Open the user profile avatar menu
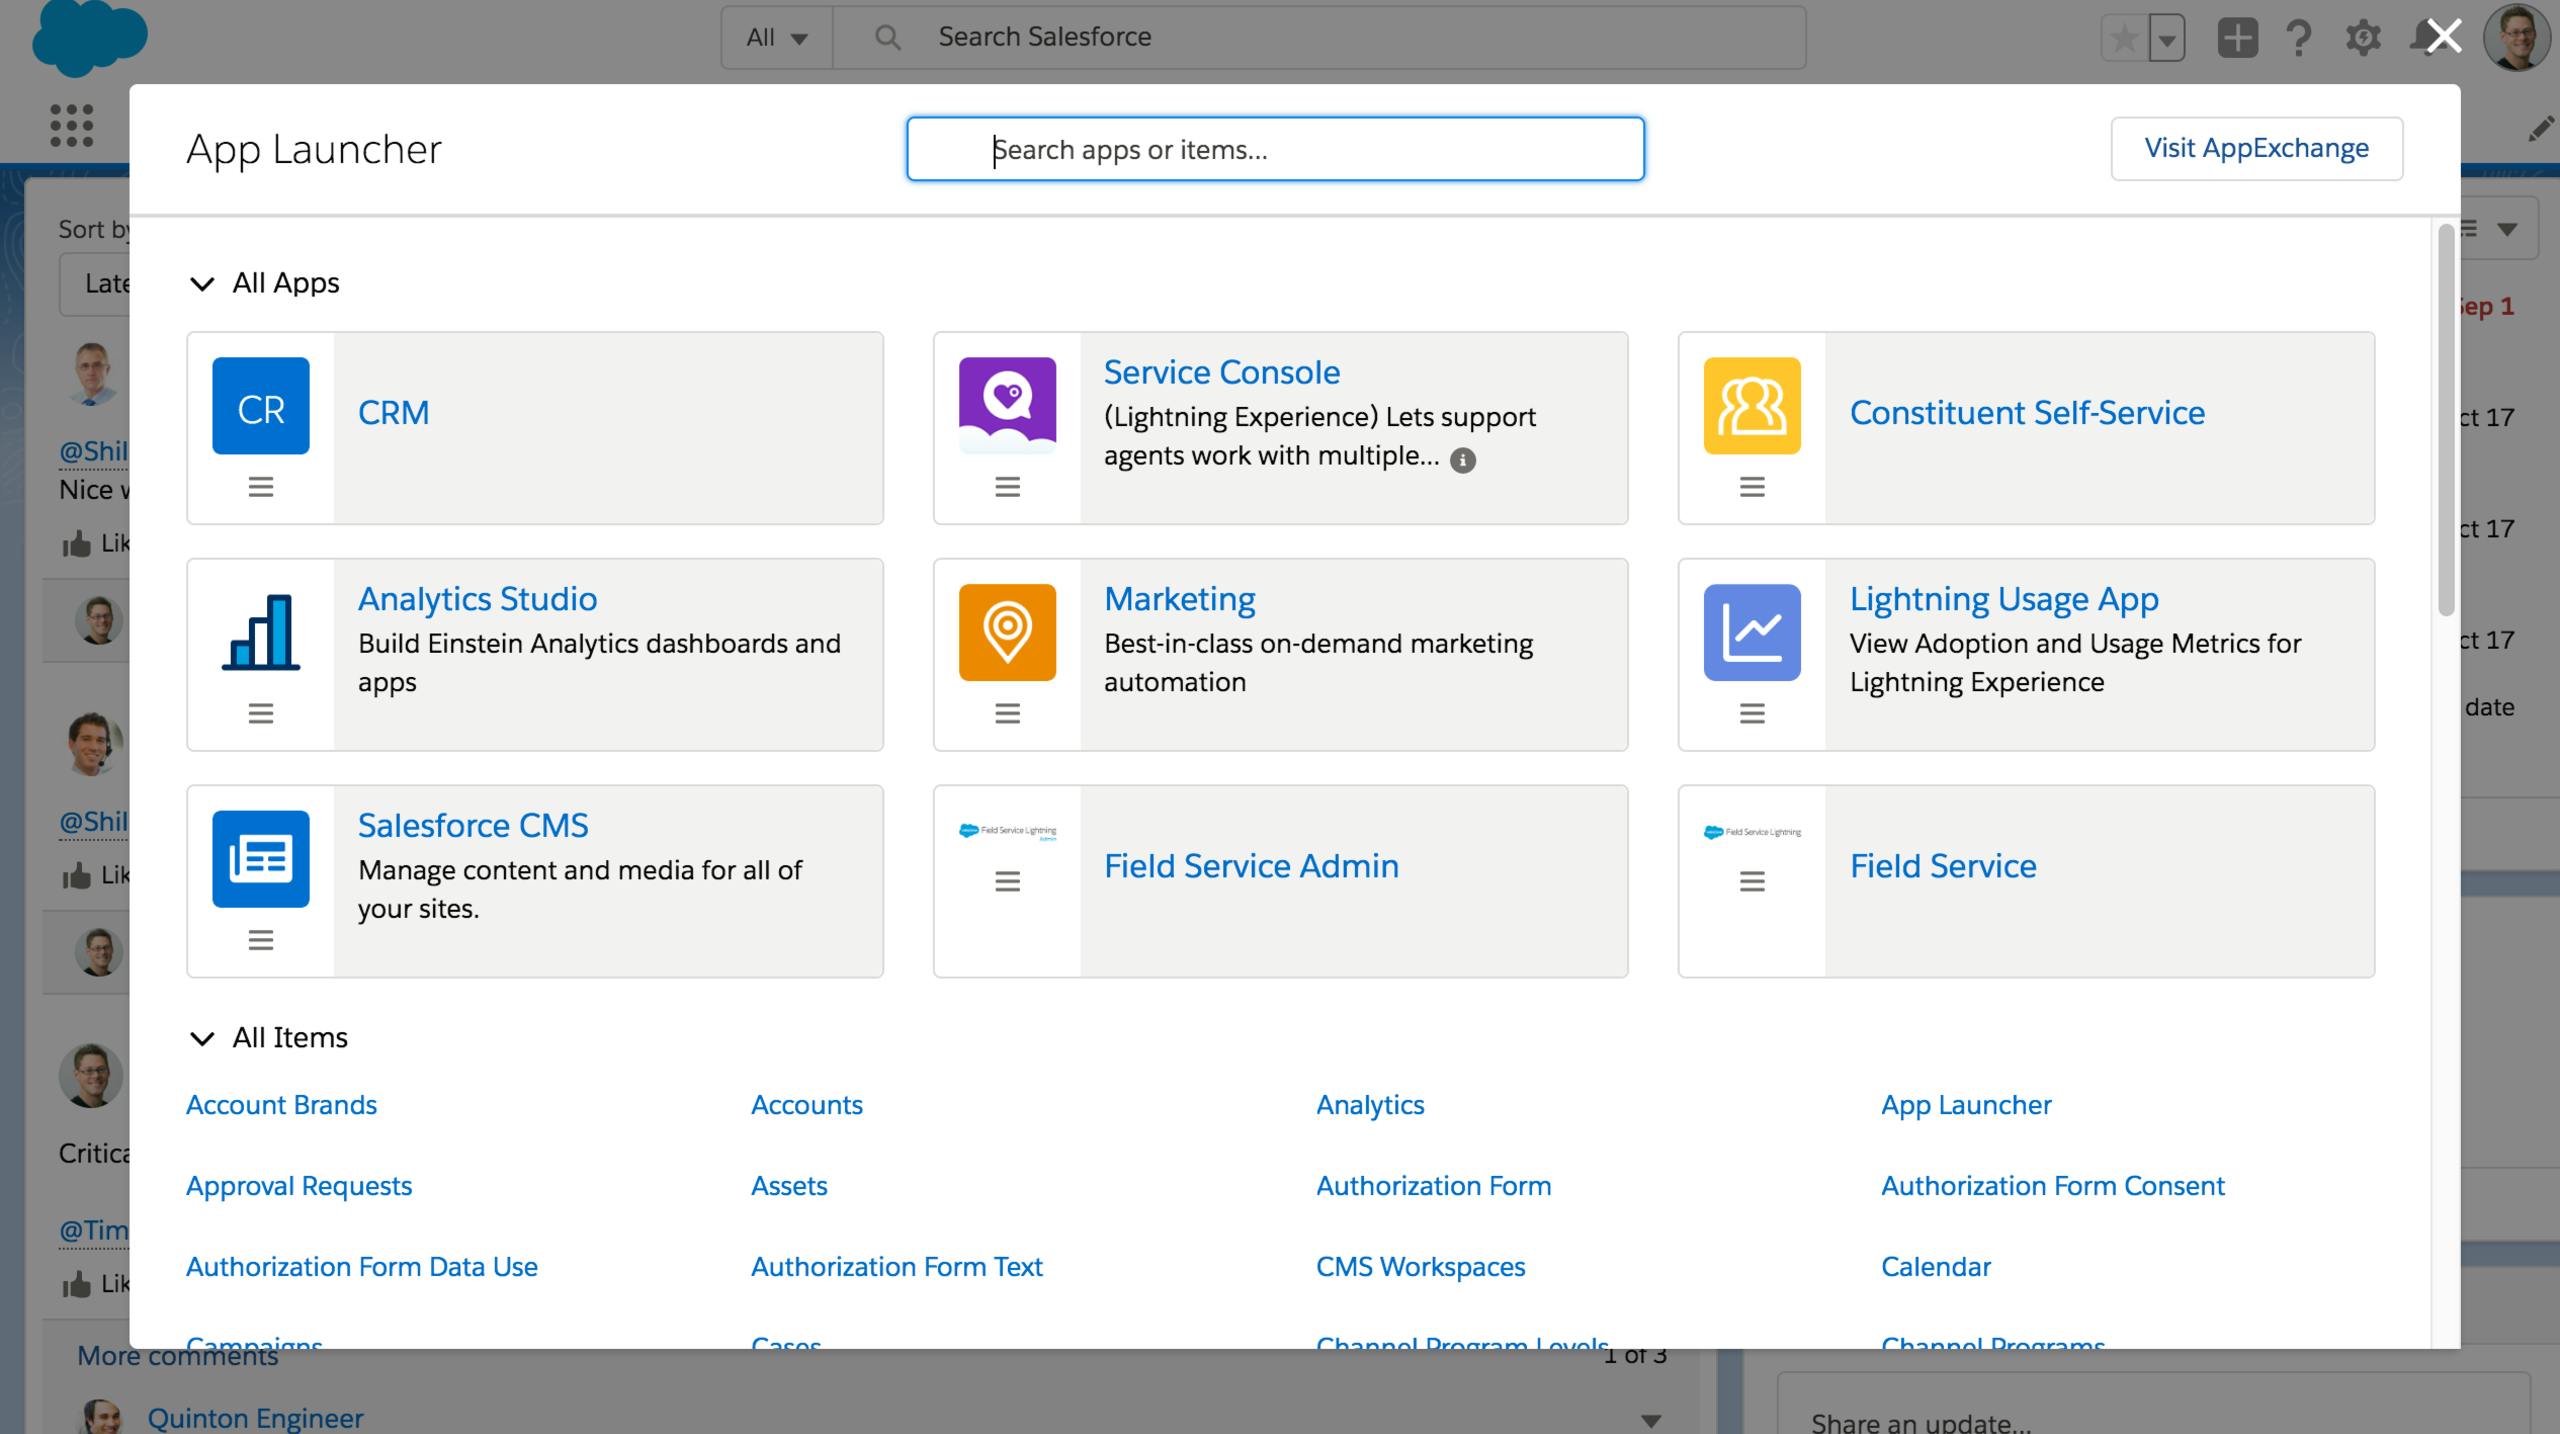 [x=2516, y=38]
